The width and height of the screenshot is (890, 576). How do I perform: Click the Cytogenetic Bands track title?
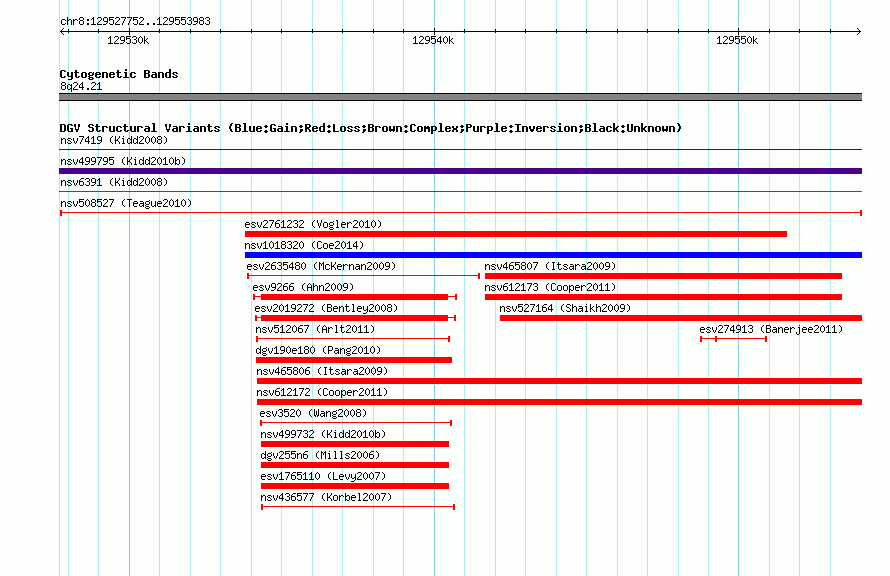(x=119, y=74)
